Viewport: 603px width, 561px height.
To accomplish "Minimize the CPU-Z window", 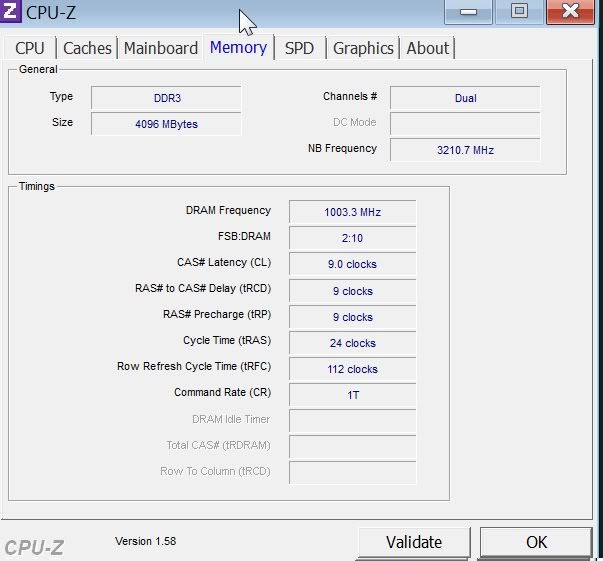I will pos(468,12).
